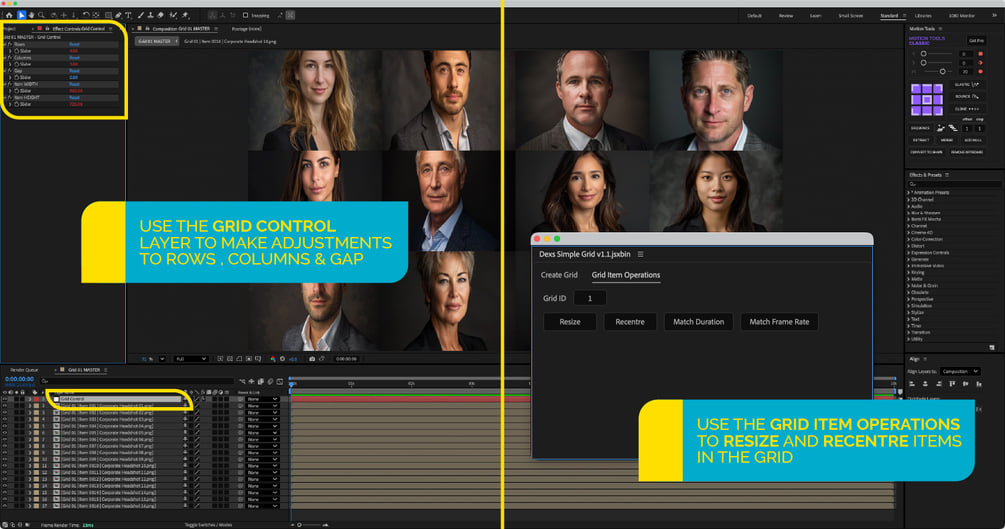Select the Rectangle shape tool
This screenshot has height=529, width=1005.
pos(108,15)
